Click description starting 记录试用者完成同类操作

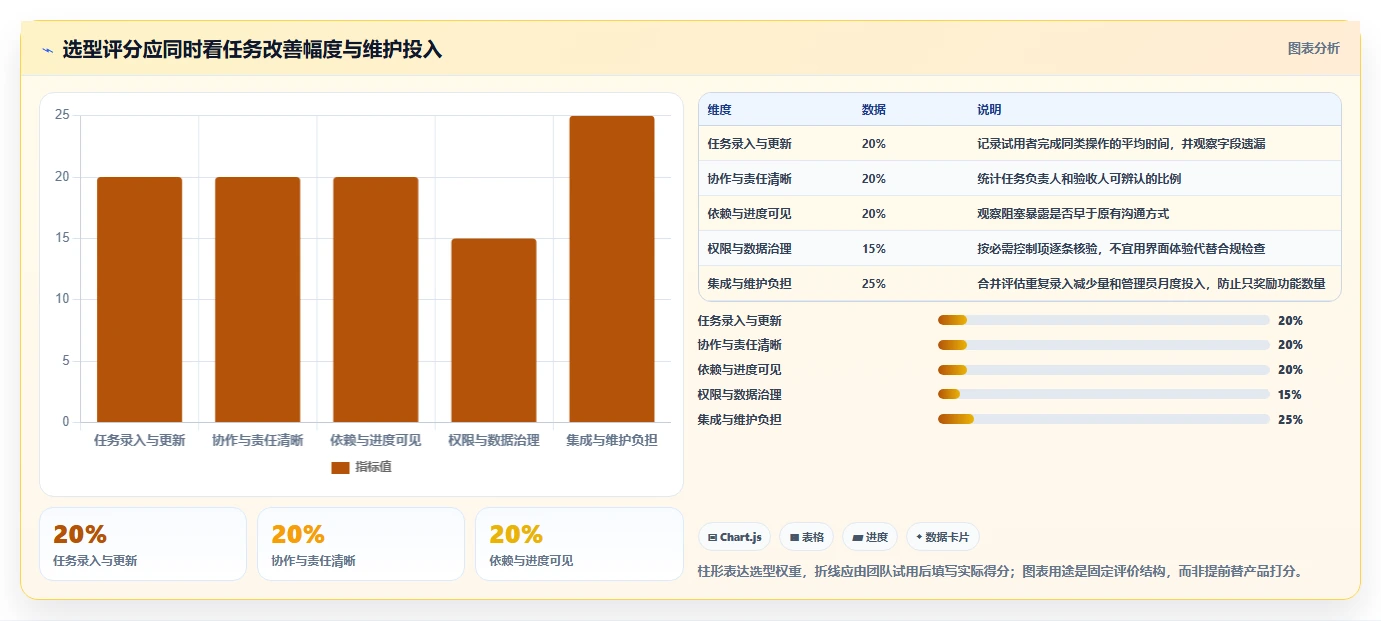point(1121,144)
